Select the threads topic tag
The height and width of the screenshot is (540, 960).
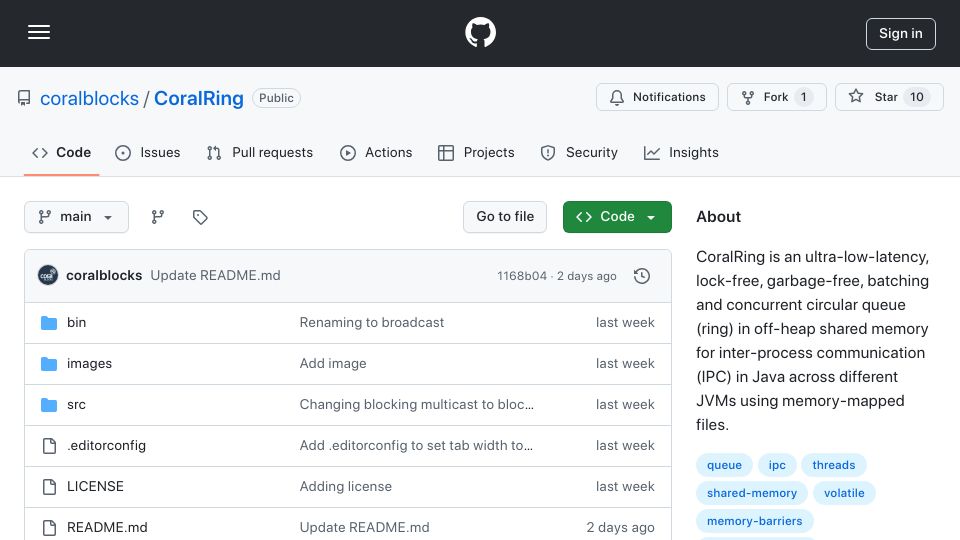click(834, 465)
